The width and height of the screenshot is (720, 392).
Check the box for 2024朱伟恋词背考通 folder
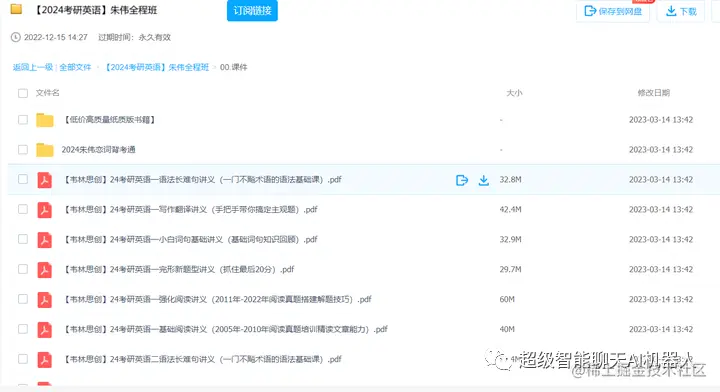23,149
